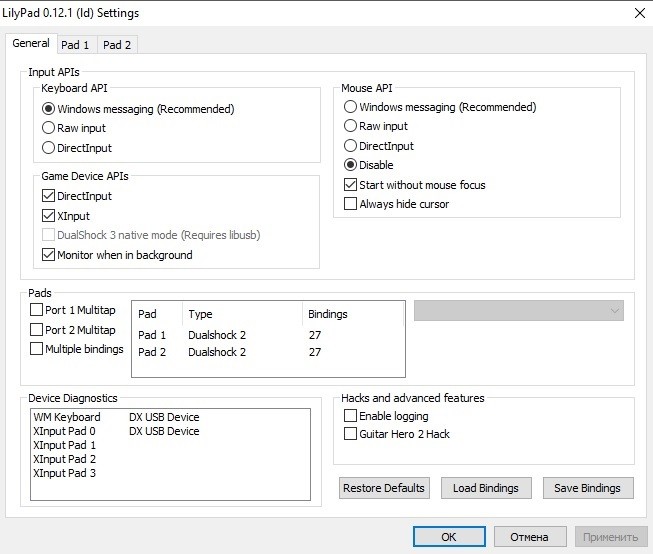The image size is (653, 554).
Task: Close the LilyPad settings window
Action: [x=638, y=13]
